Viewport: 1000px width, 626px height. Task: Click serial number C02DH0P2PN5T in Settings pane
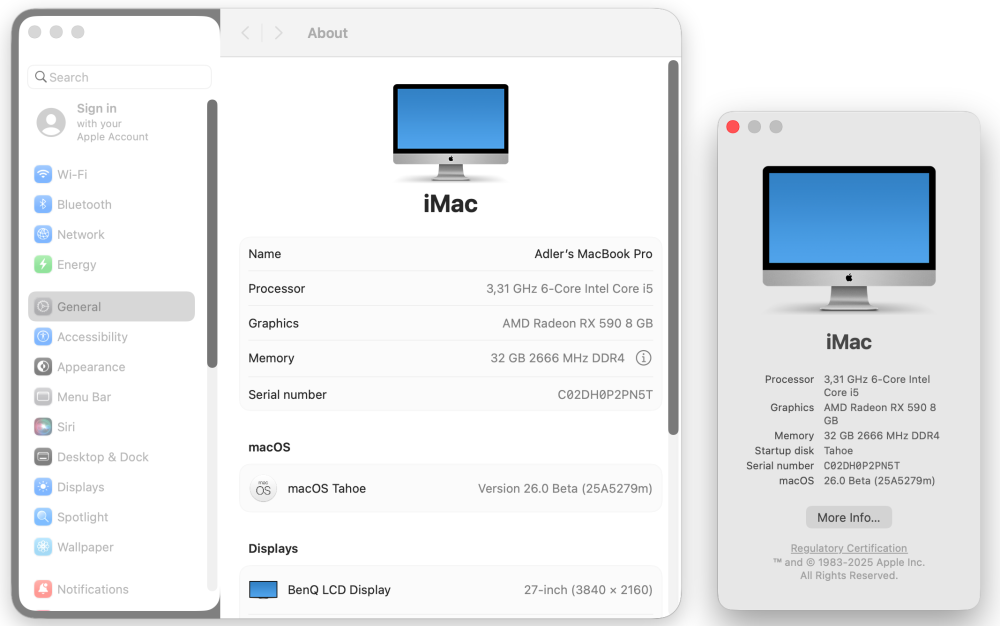click(x=605, y=395)
